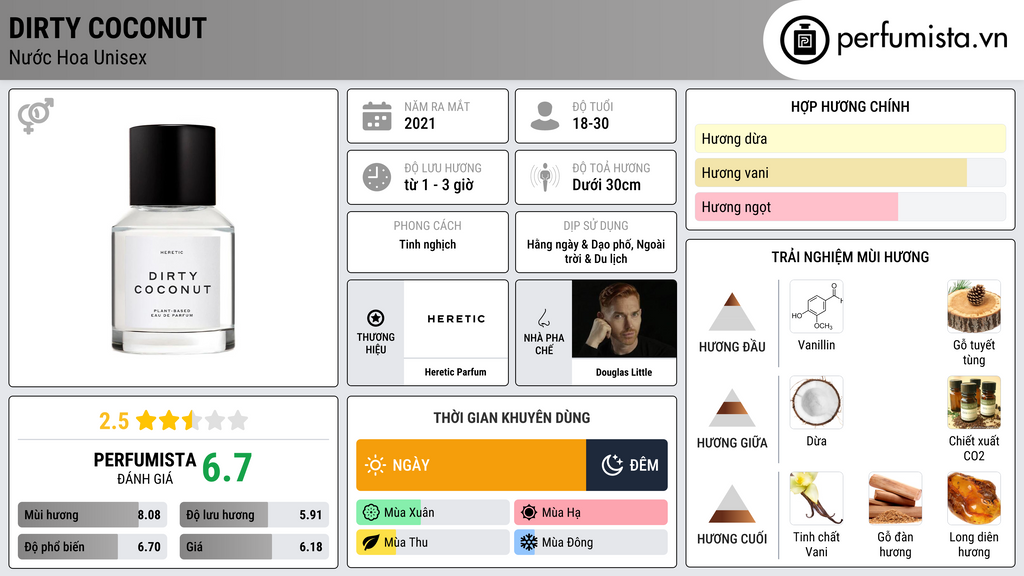Click the Gỗ đàn hương sandalwood image
The width and height of the screenshot is (1024, 576).
point(895,498)
